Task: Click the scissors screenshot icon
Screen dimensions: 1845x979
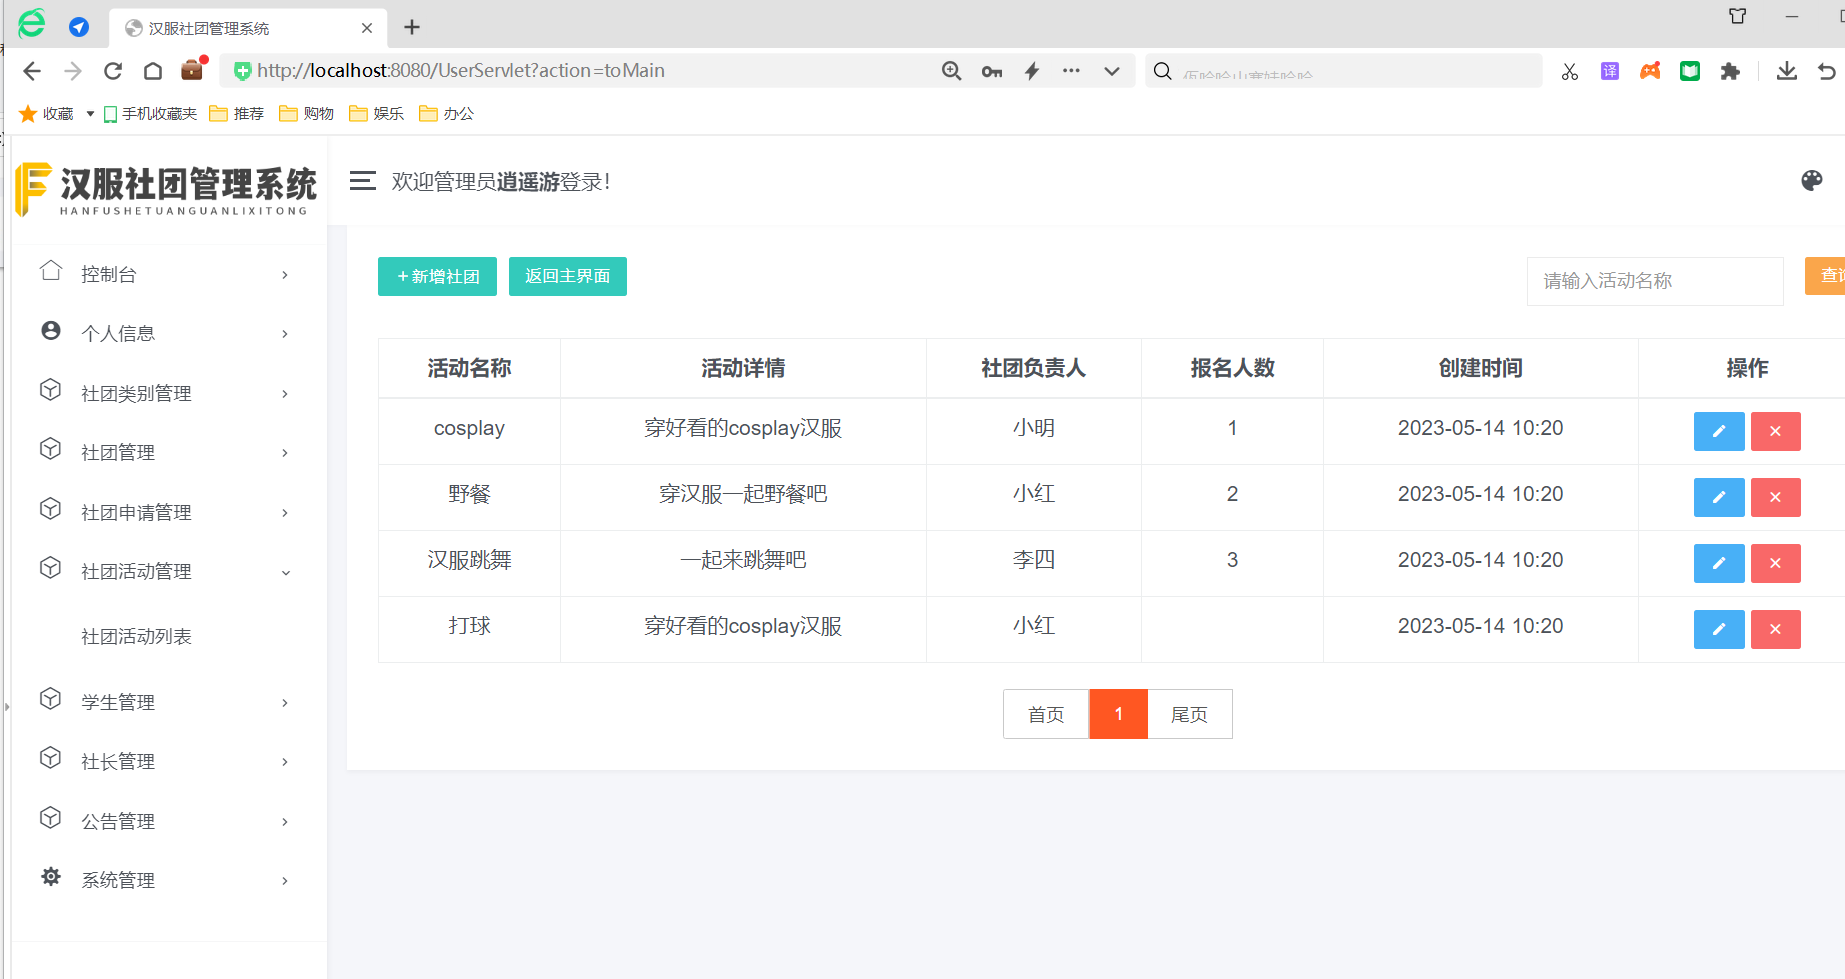Action: coord(1570,71)
